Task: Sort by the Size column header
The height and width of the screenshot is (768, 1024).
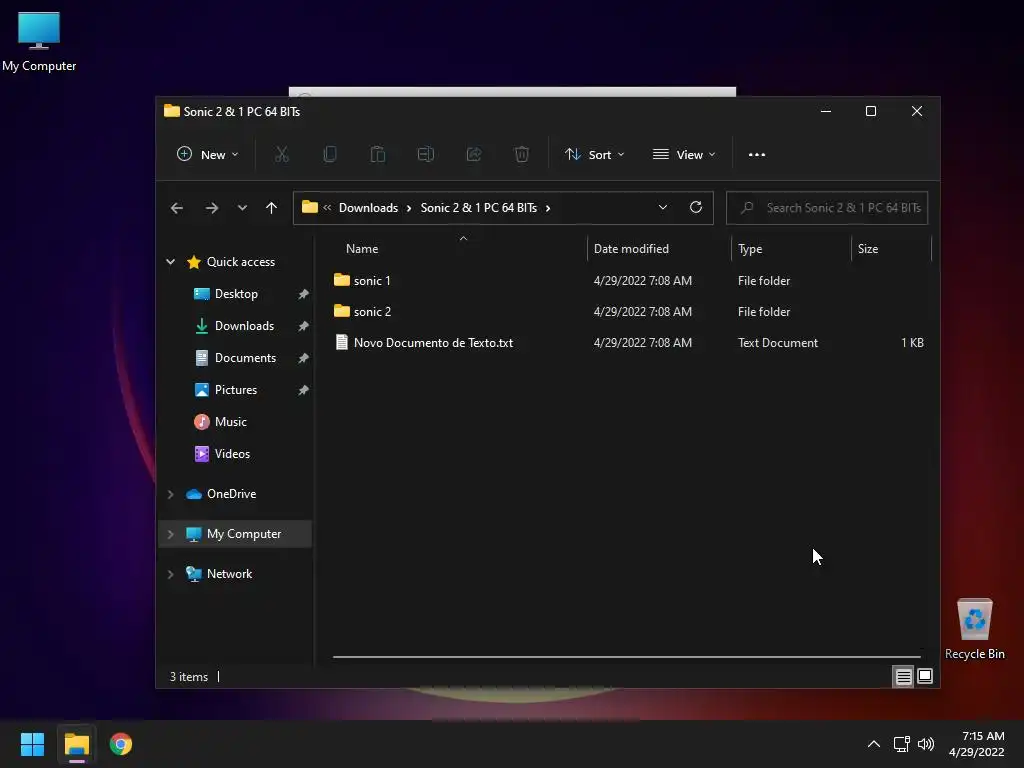Action: [867, 249]
